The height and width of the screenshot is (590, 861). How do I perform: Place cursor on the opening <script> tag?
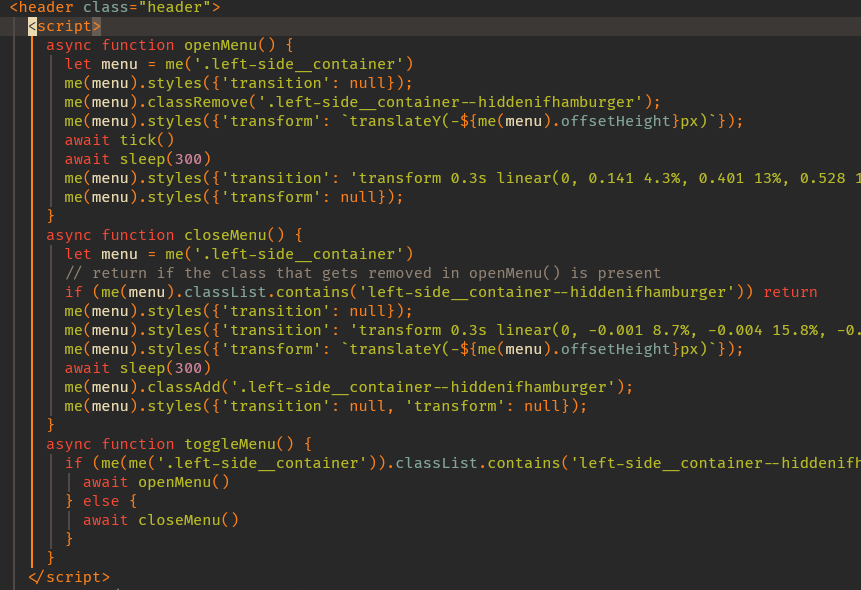[64, 26]
